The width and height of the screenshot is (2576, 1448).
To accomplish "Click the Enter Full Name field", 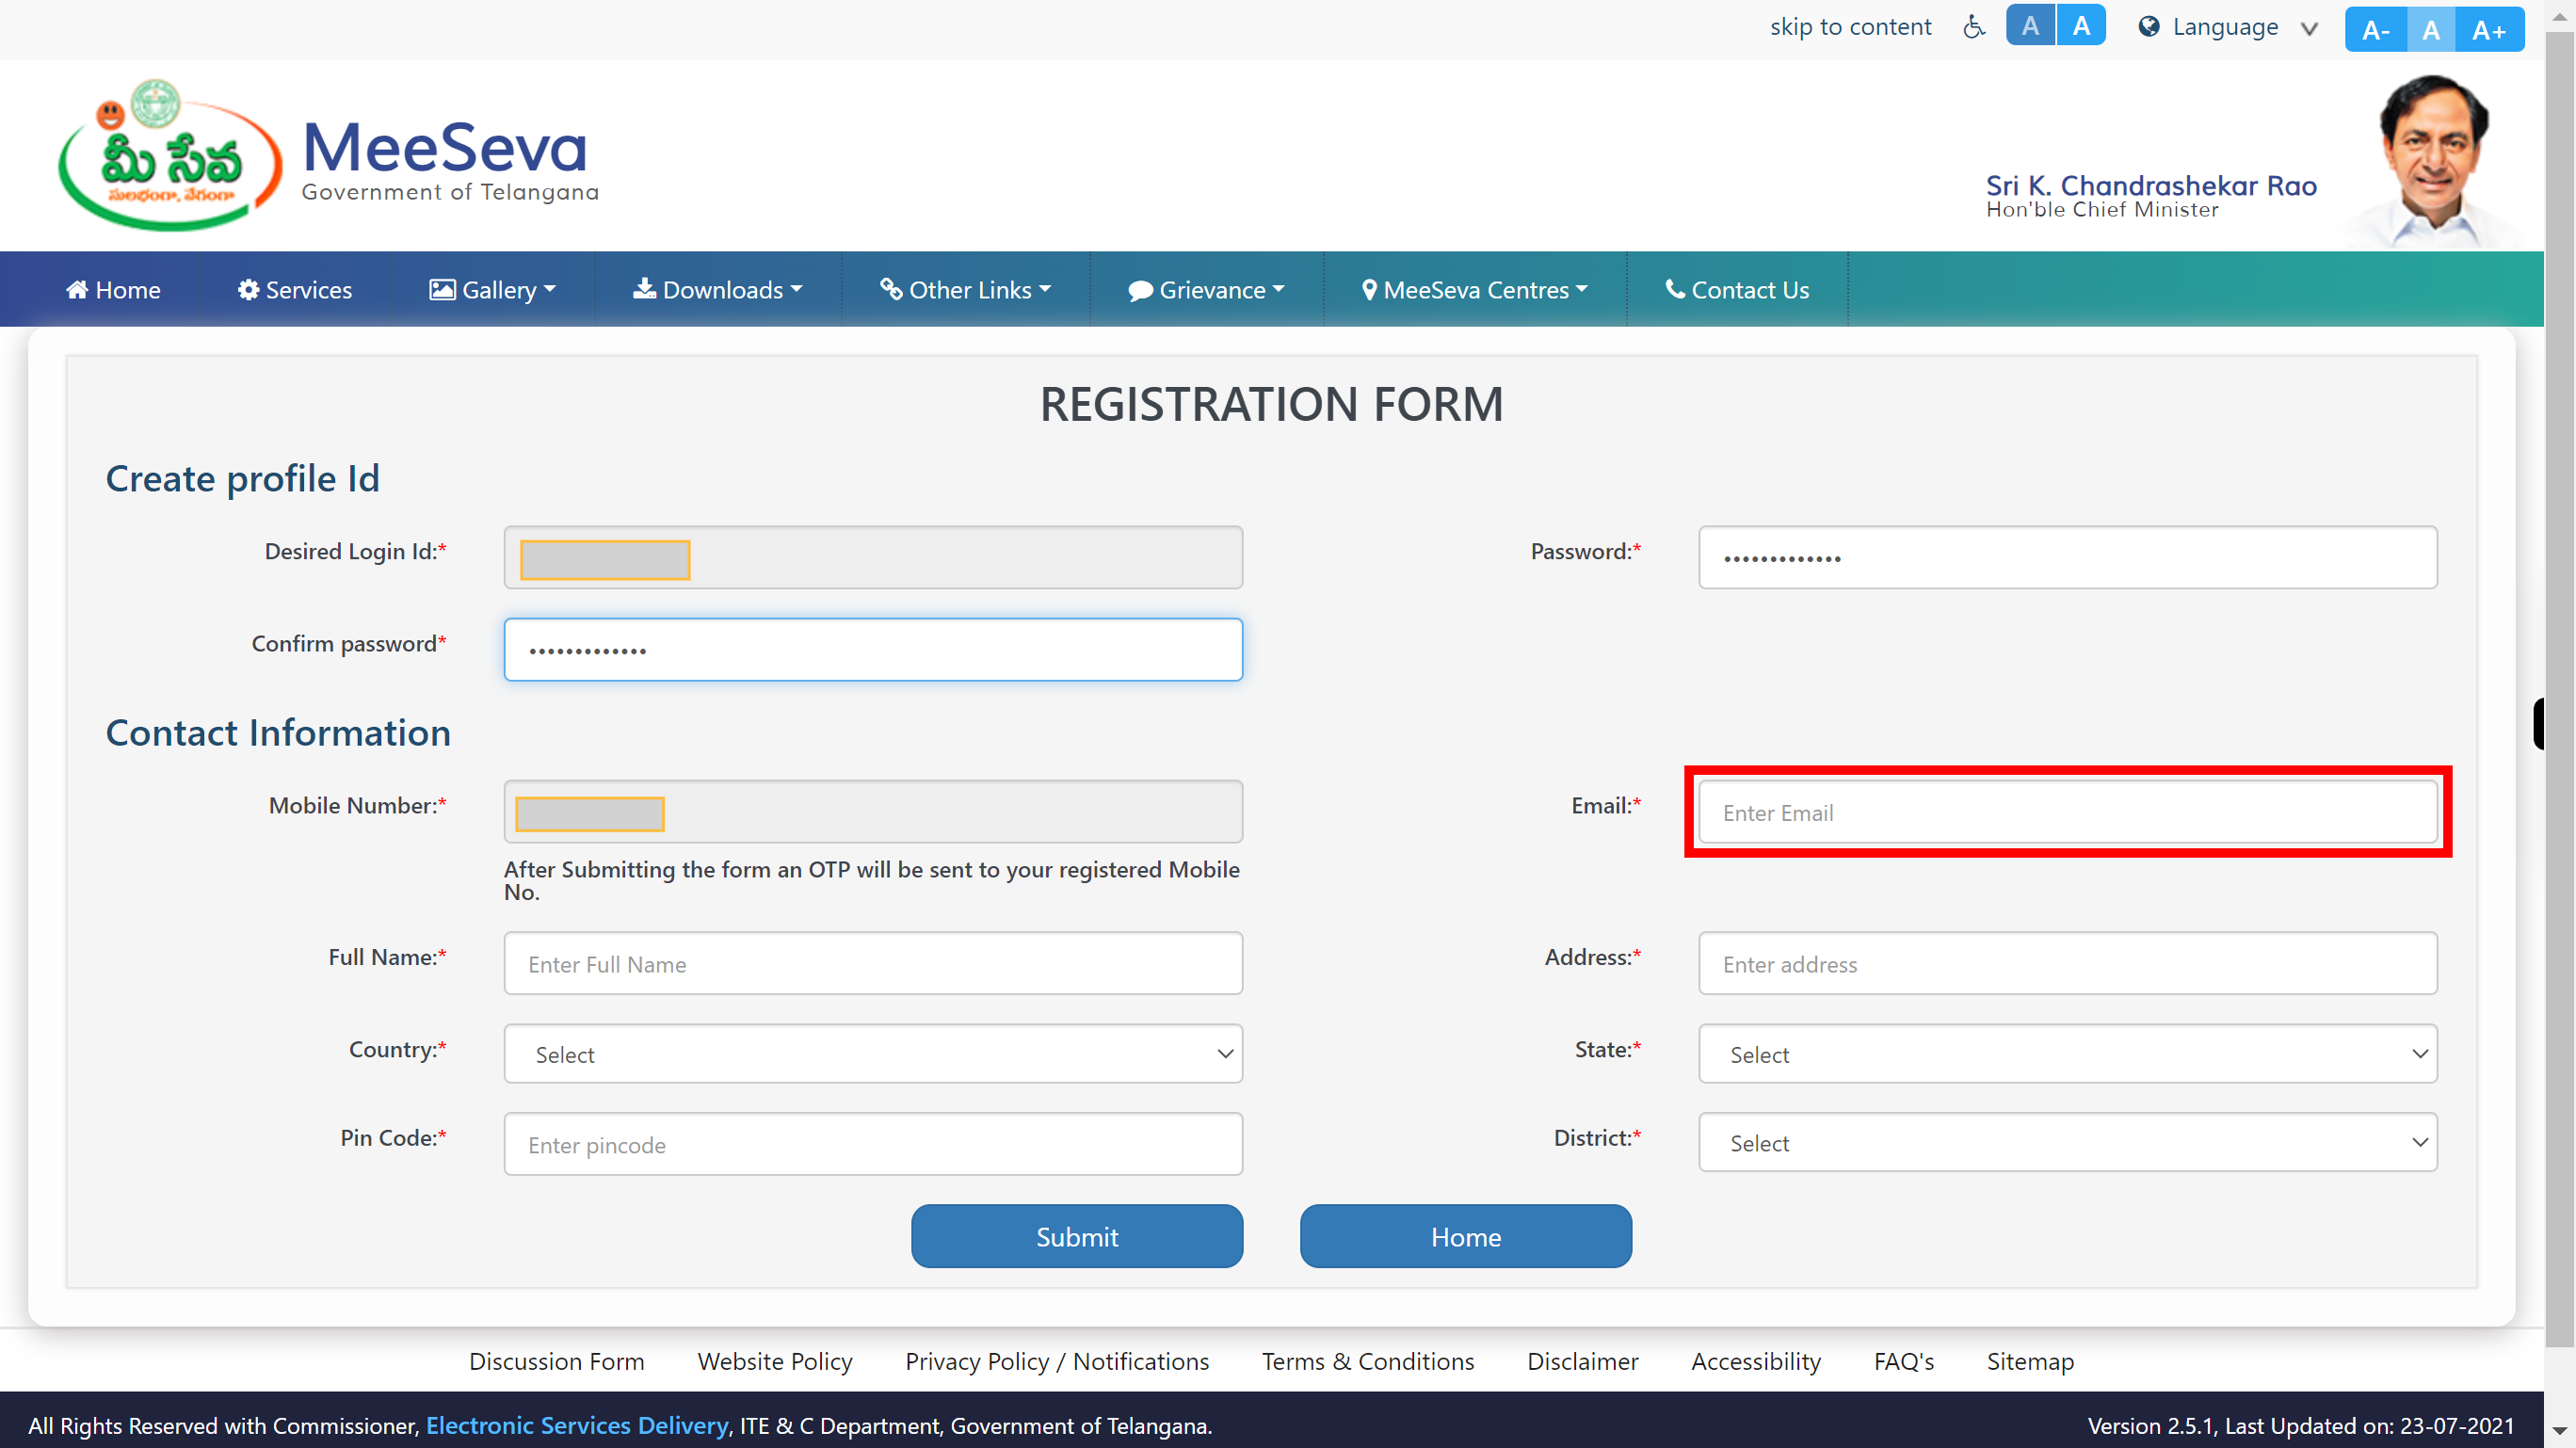I will 873,964.
